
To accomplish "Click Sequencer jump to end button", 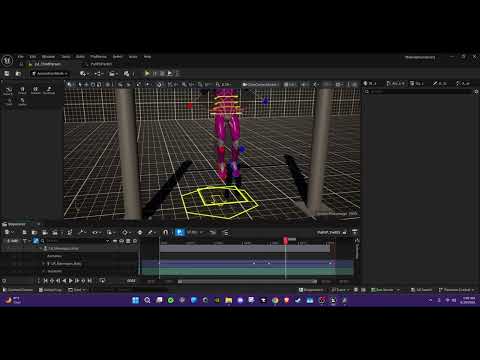I will click(x=89, y=281).
